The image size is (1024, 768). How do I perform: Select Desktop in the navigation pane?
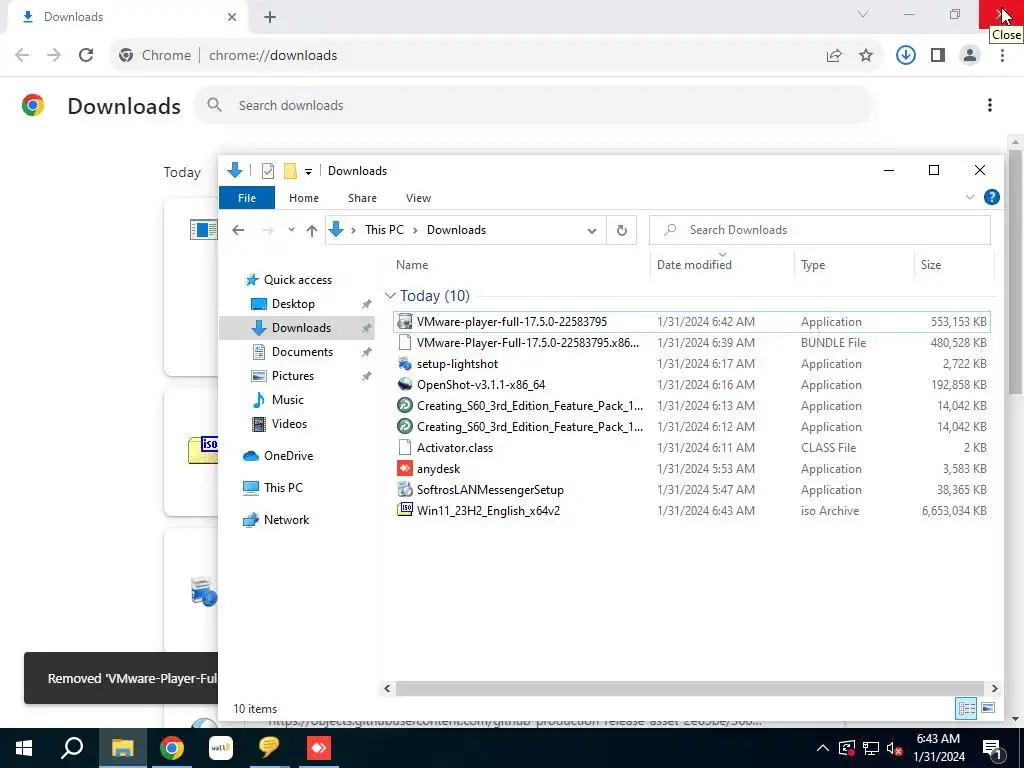click(x=293, y=304)
